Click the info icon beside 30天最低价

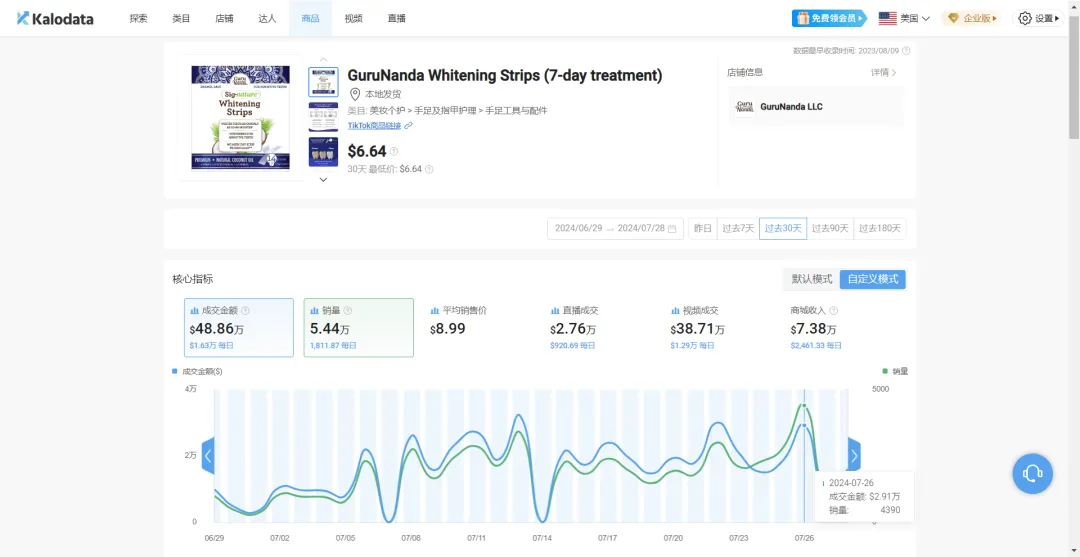429,169
